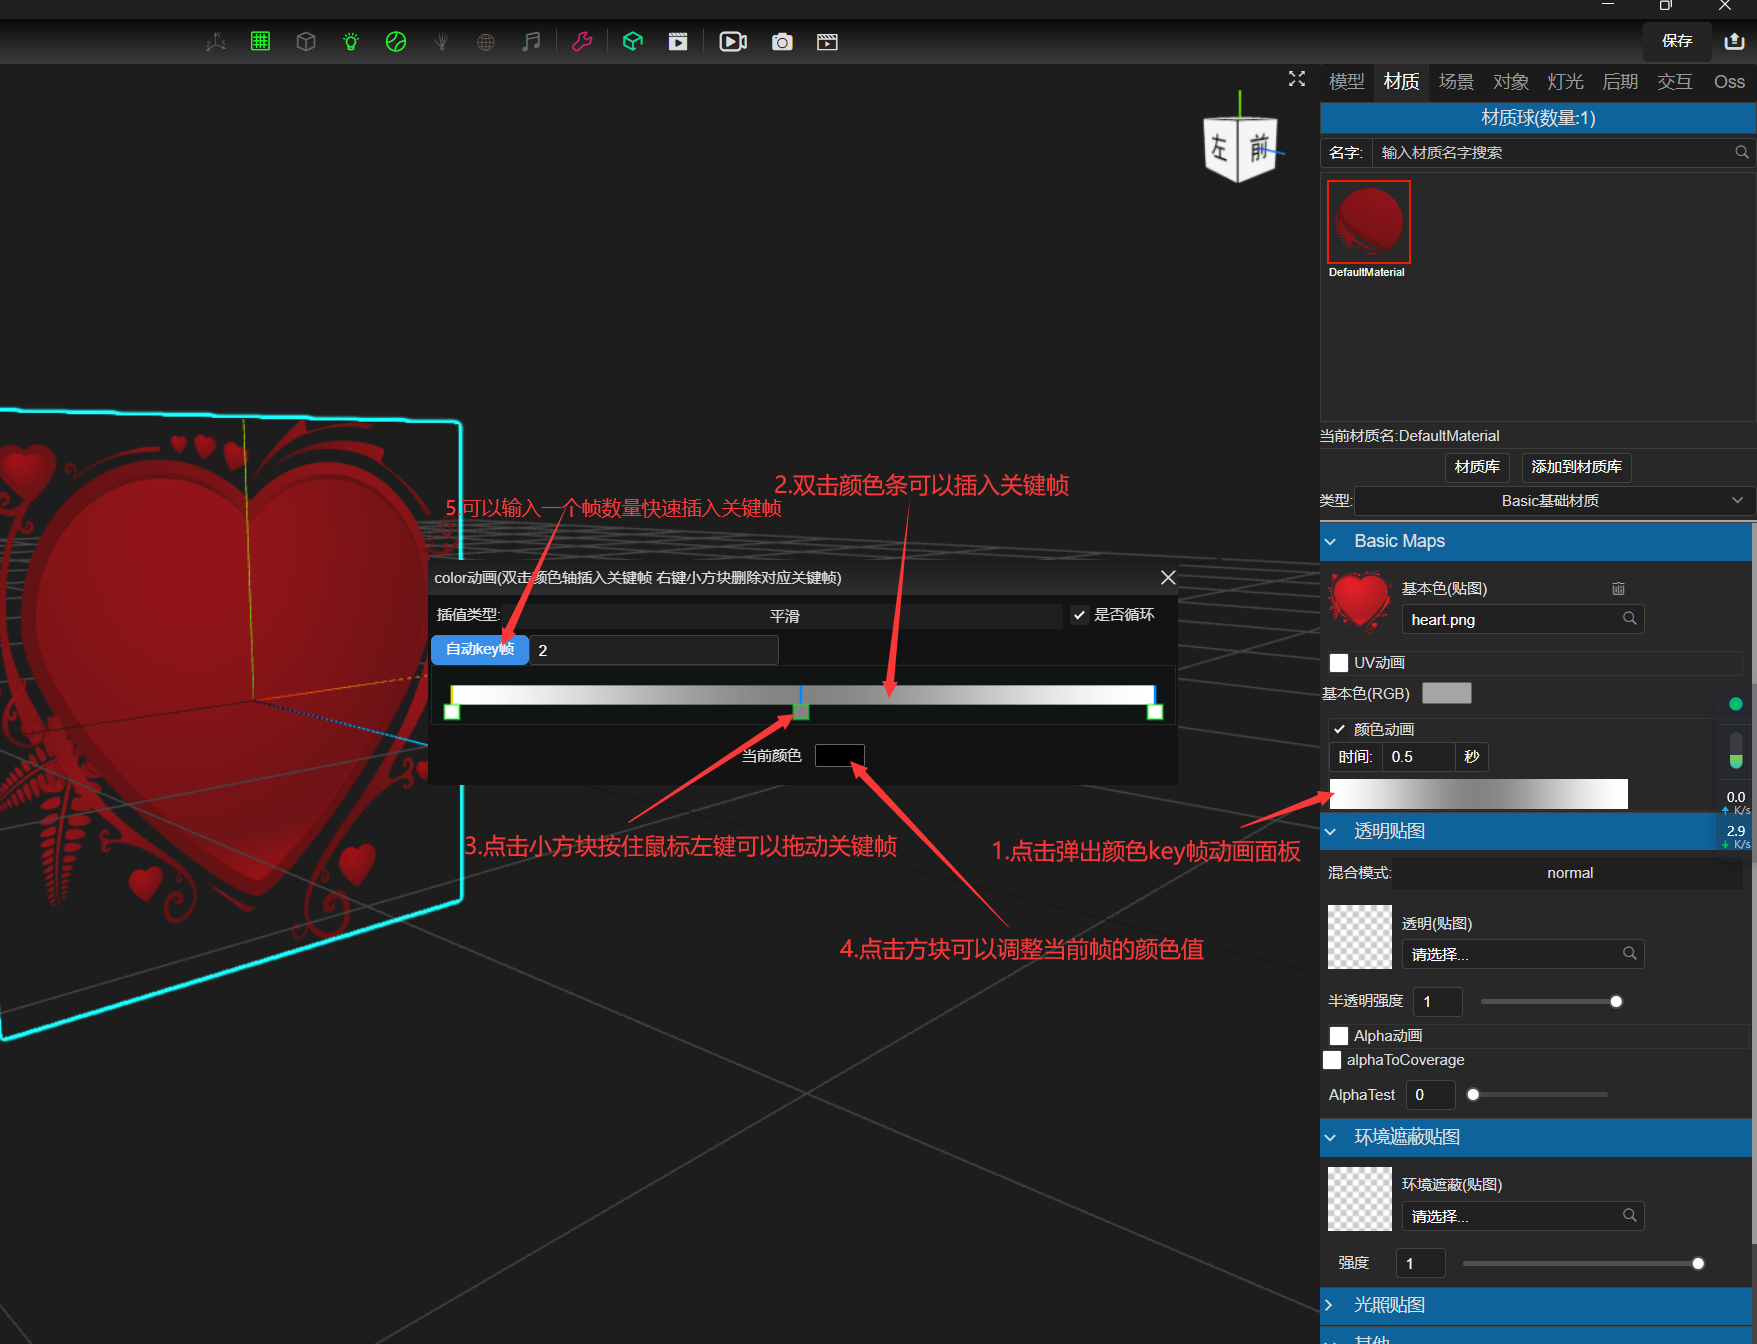Open the 混合模式 normal dropdown

(x=1568, y=873)
